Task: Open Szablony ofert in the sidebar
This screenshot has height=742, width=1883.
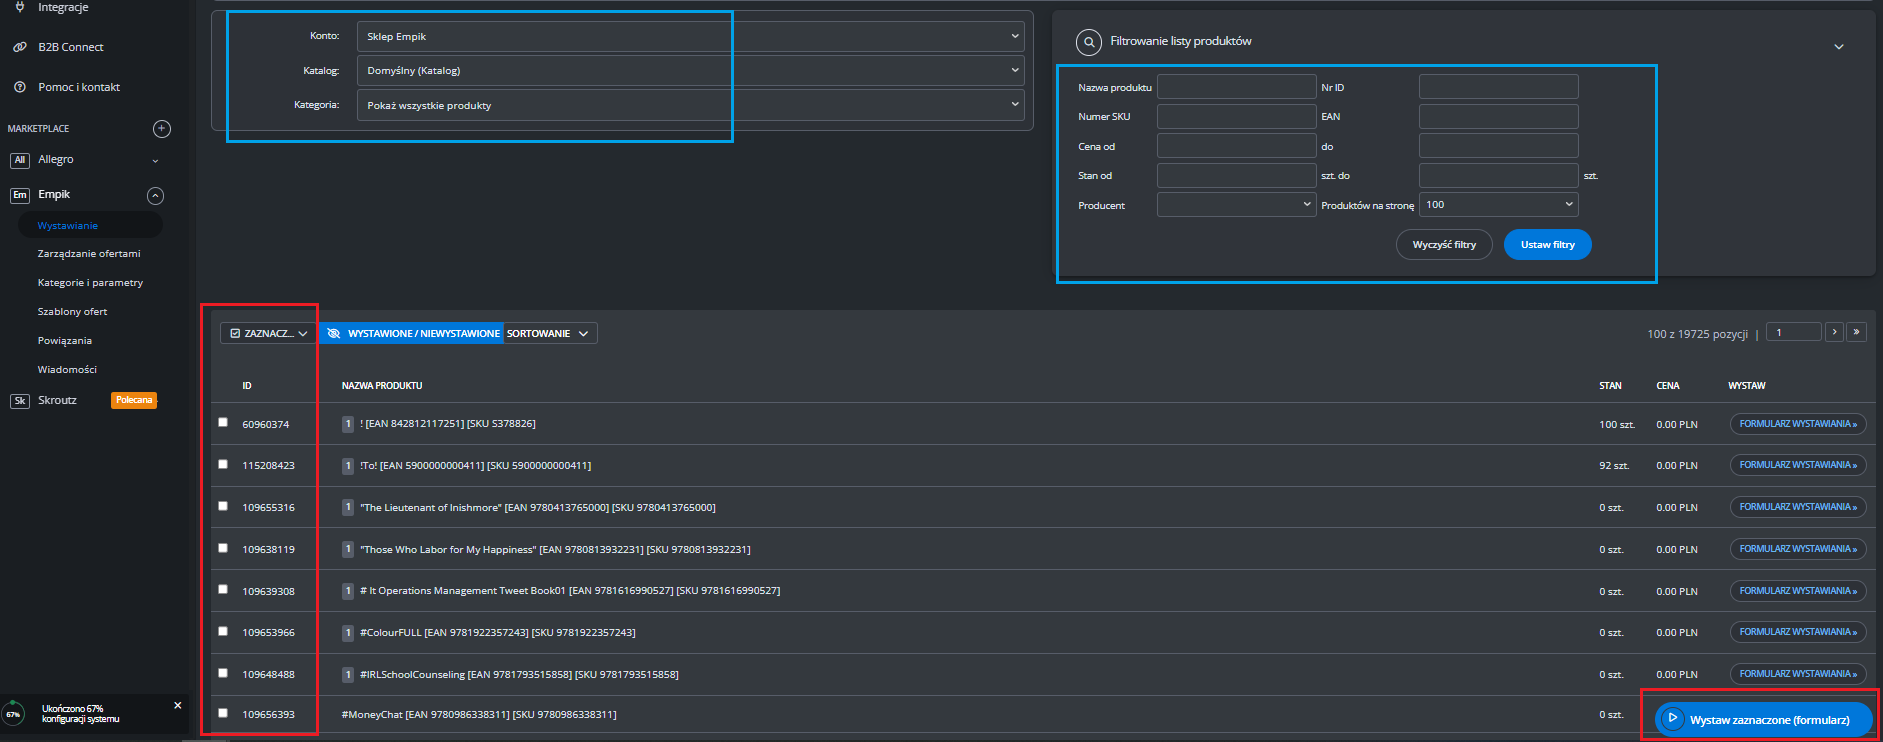Action: click(x=72, y=312)
